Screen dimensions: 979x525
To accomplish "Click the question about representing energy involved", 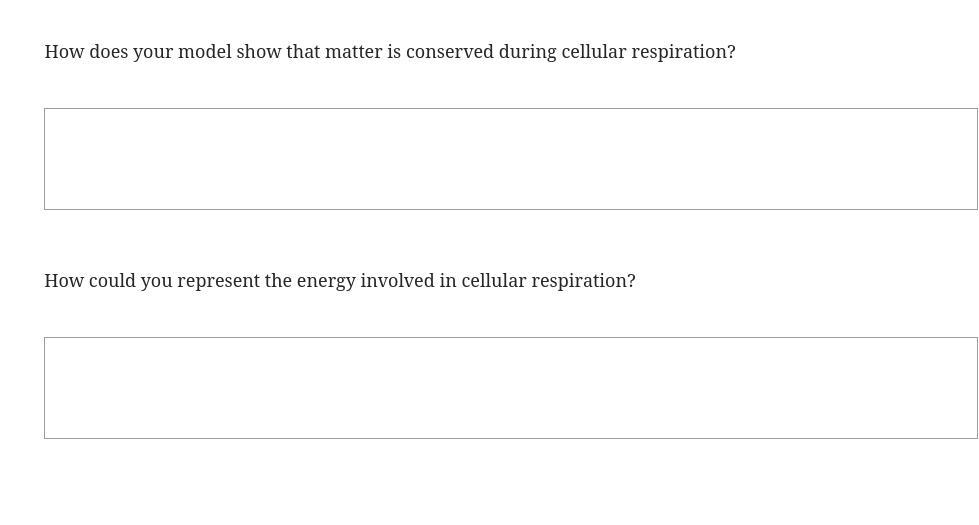I will (340, 281).
